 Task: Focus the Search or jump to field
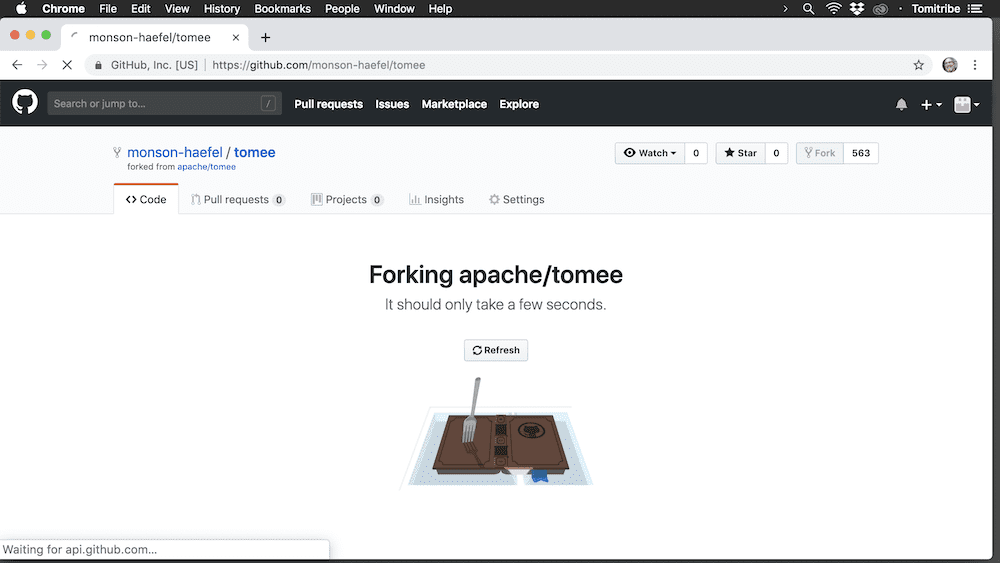click(x=165, y=103)
